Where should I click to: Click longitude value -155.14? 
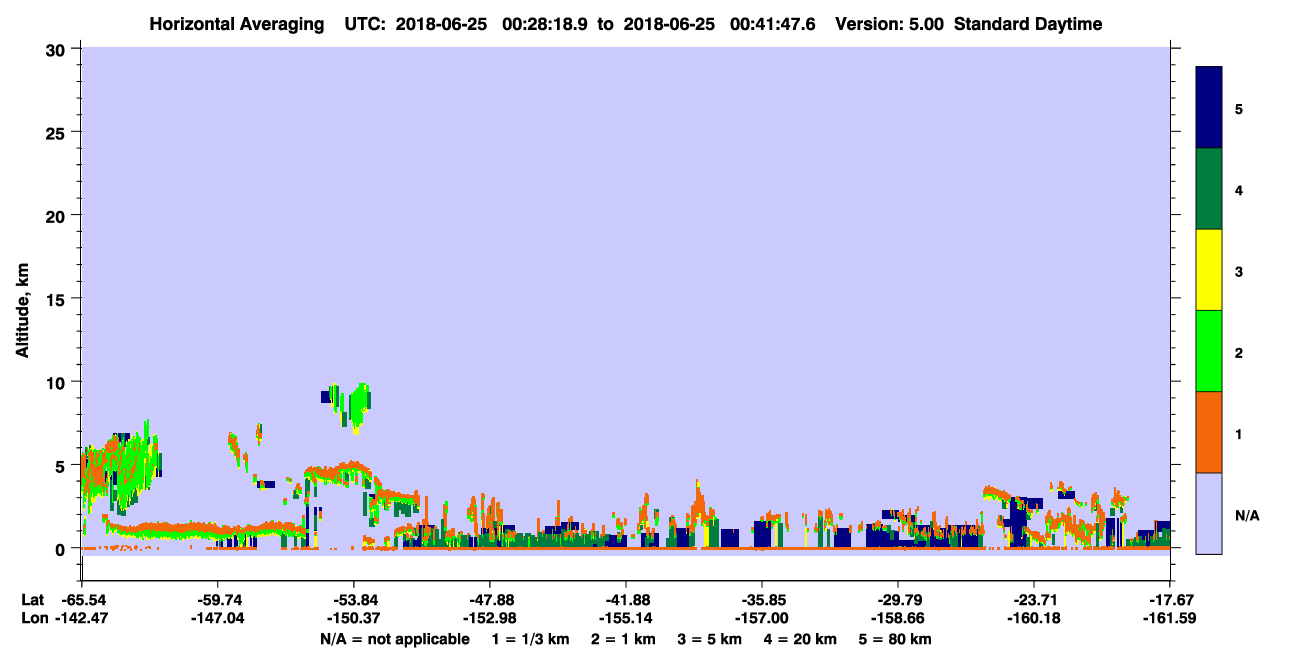click(x=625, y=618)
